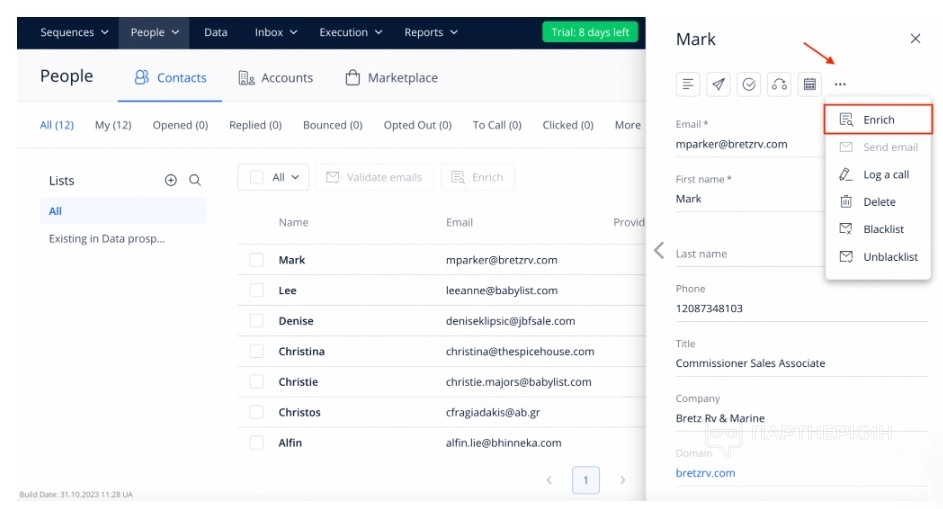
Task: Click the Email field mparker@bretzrv.com
Action: pos(749,144)
